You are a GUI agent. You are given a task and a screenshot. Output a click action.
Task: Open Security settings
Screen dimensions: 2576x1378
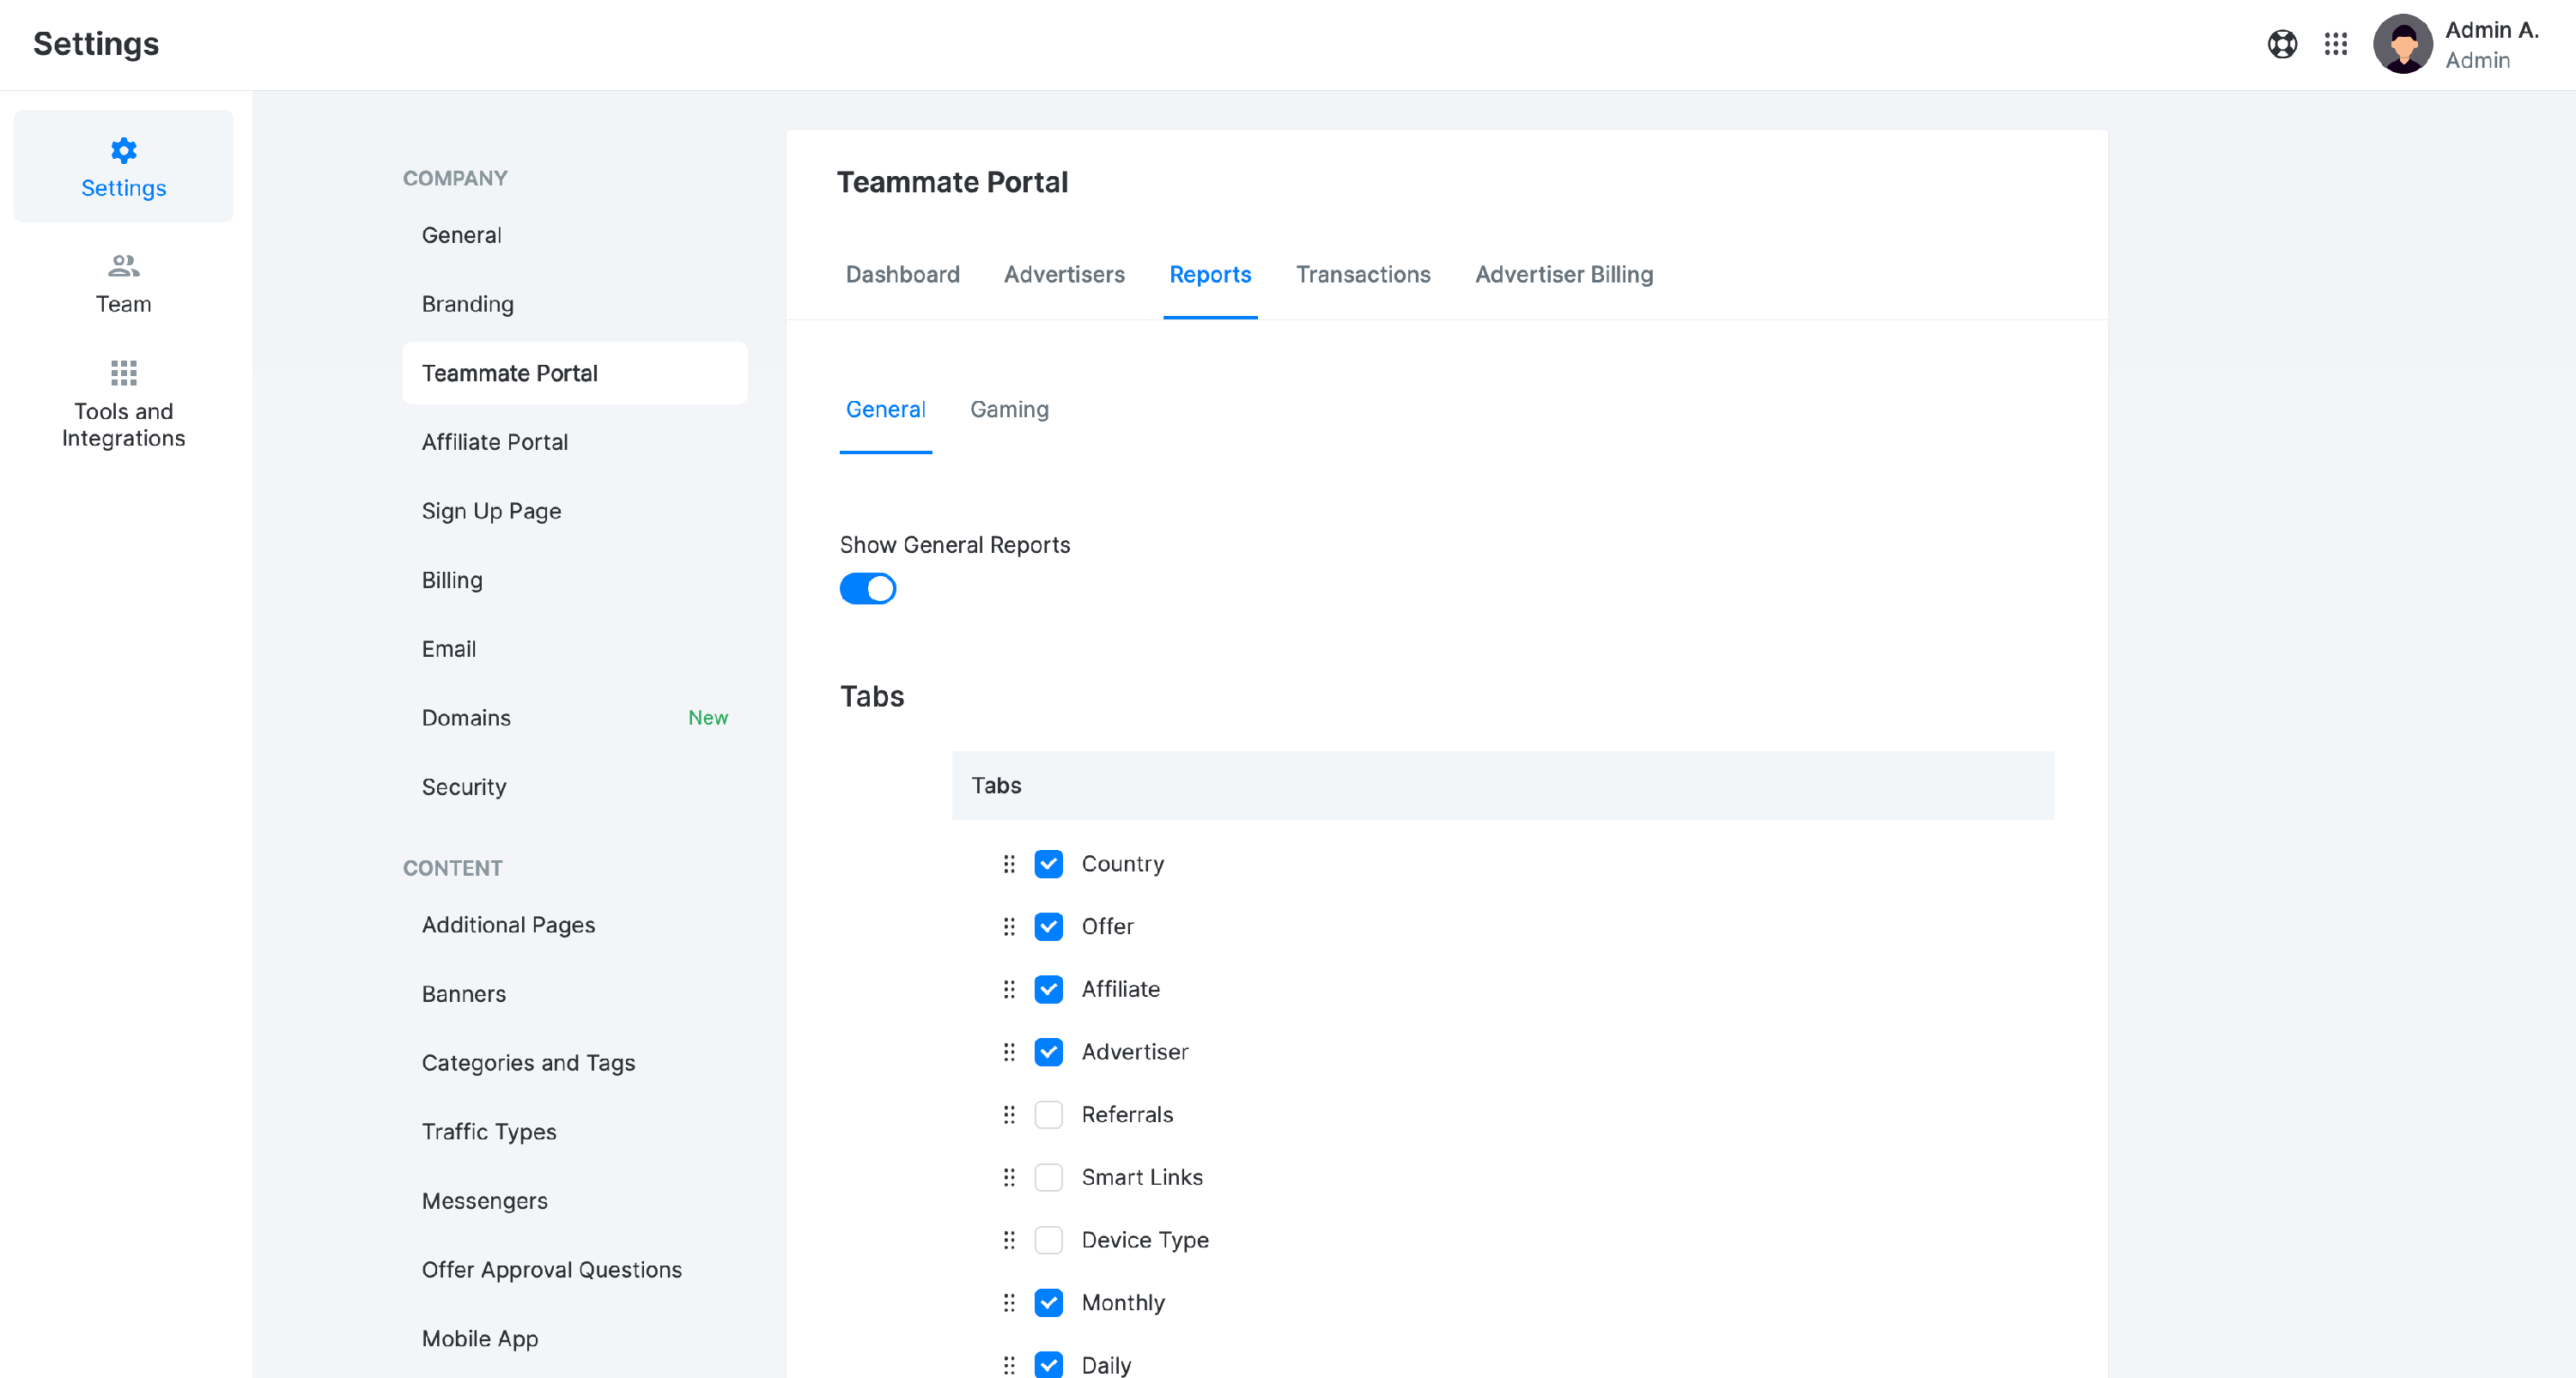click(575, 787)
